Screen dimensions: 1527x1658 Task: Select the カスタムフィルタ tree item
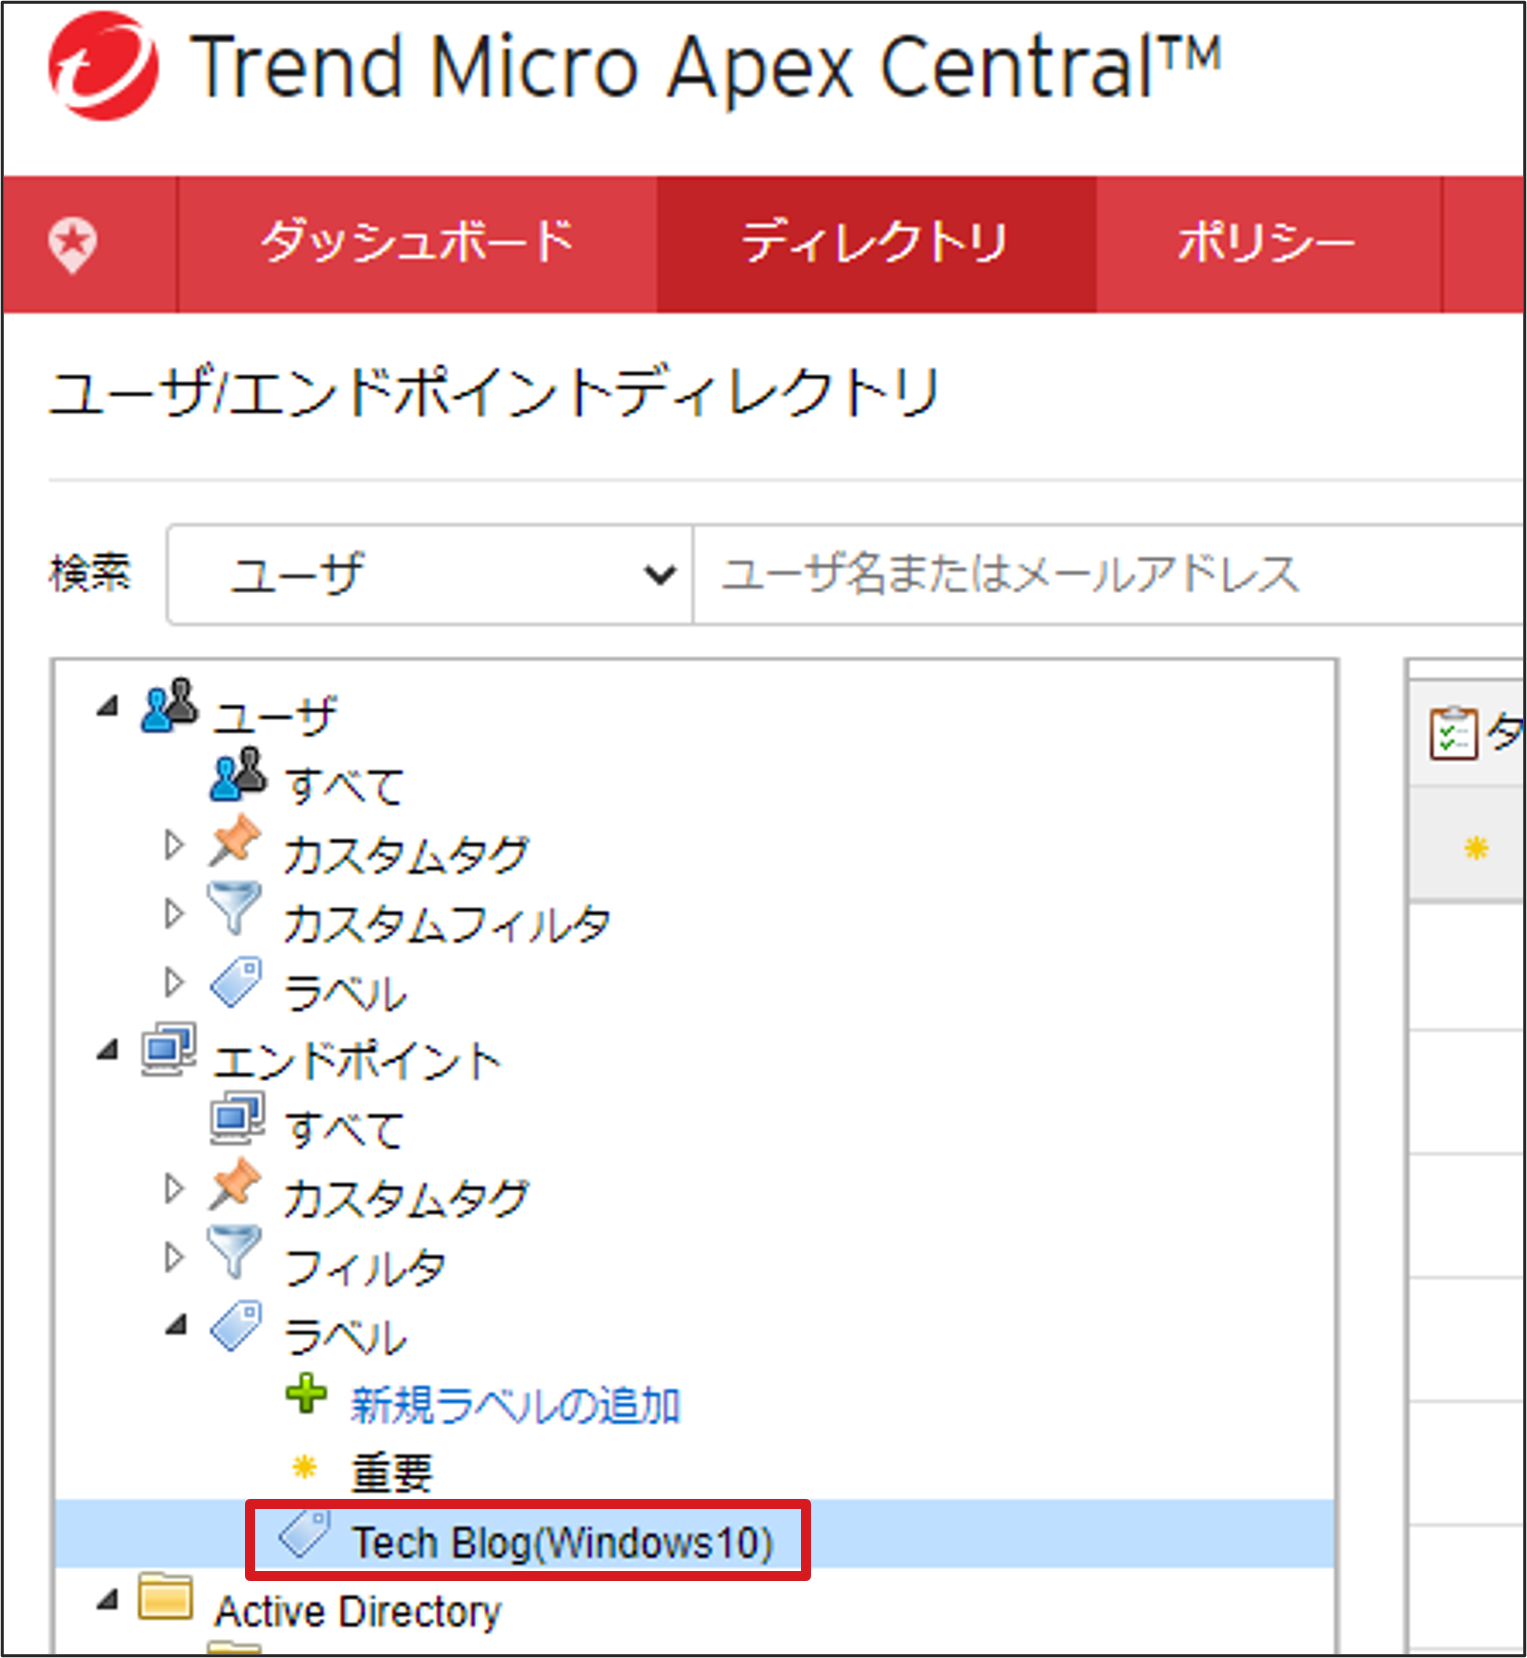[447, 924]
